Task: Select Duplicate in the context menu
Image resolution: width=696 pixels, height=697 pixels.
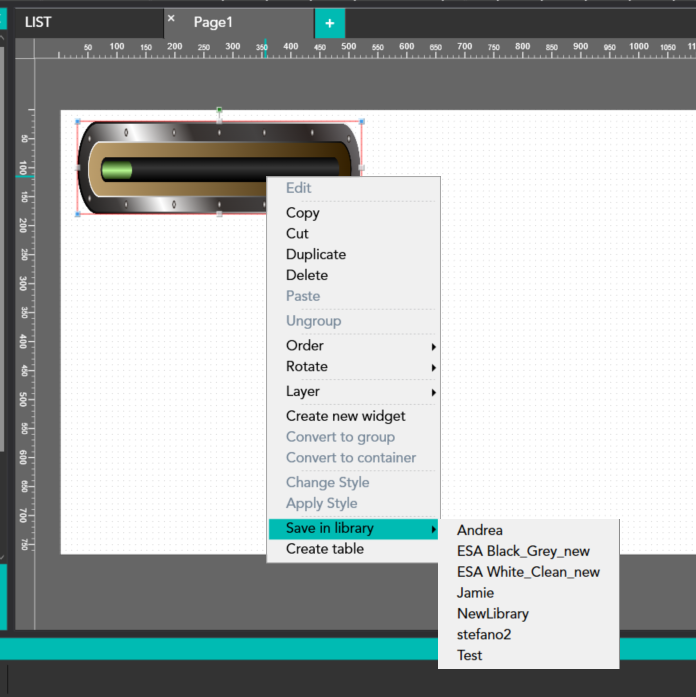Action: pos(316,254)
